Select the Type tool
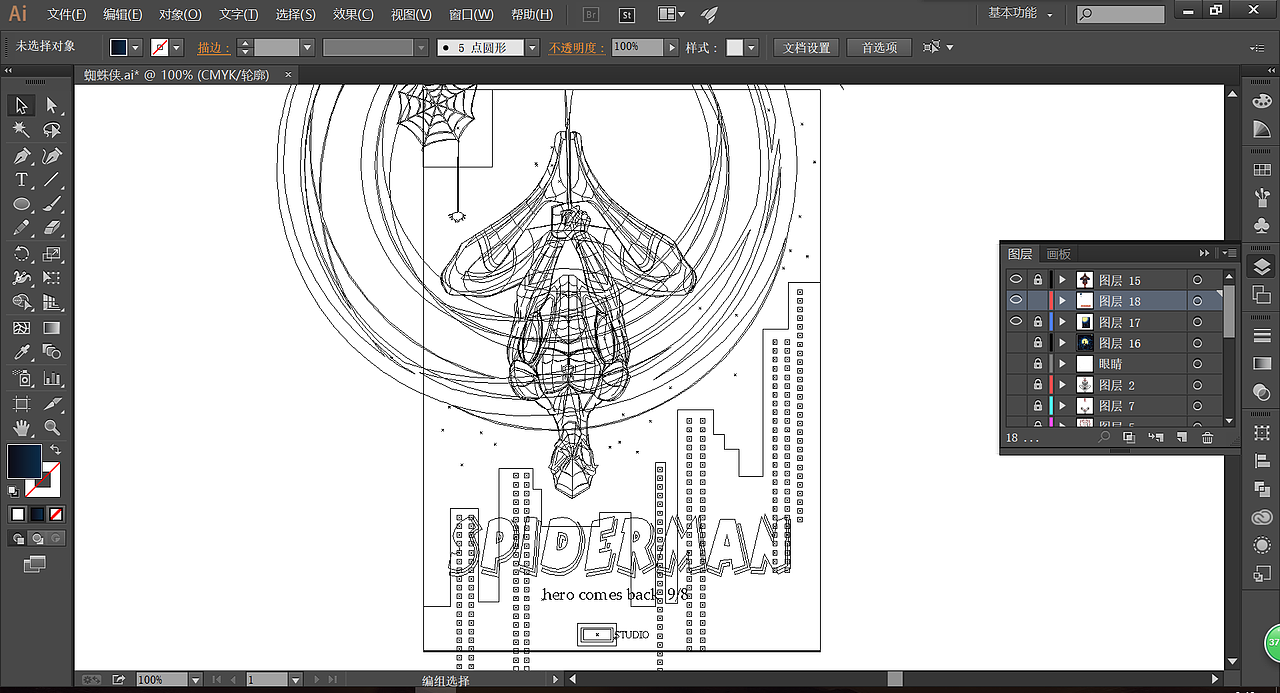Screen dimensions: 1280x693 pyautogui.click(x=21, y=179)
